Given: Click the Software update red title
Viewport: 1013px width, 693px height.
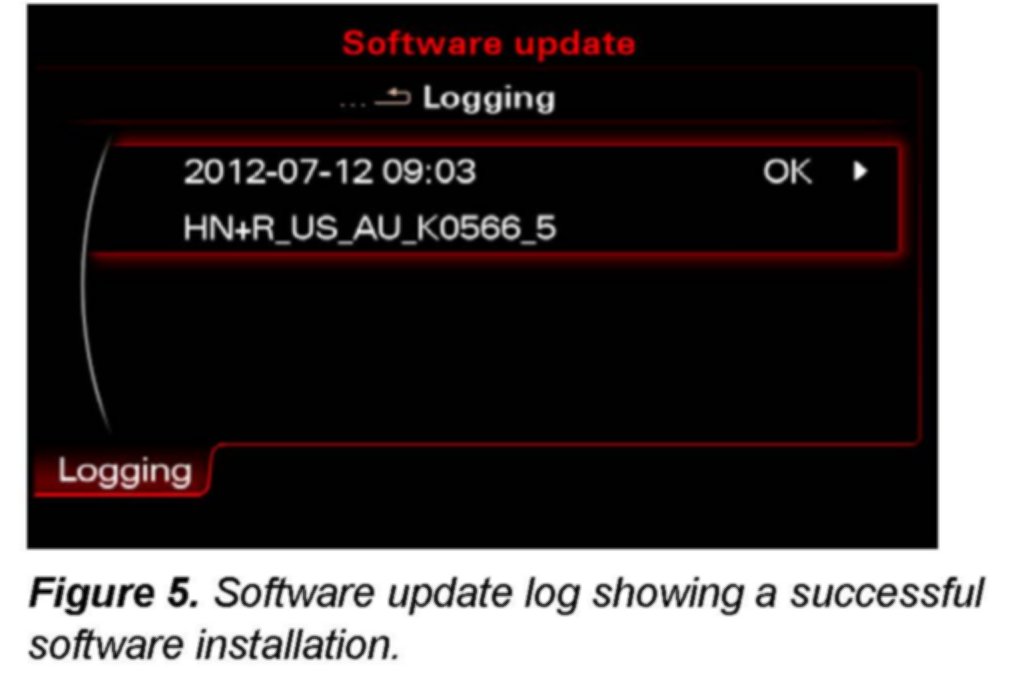Looking at the screenshot, I should [x=488, y=43].
